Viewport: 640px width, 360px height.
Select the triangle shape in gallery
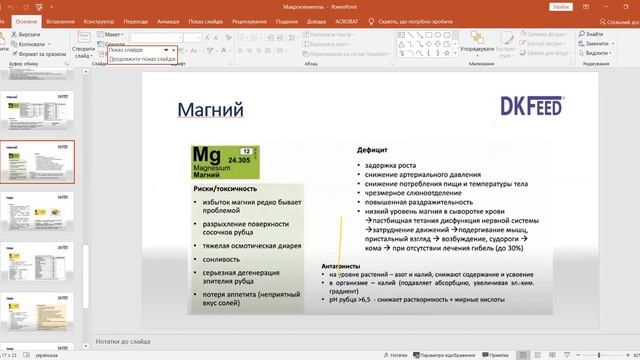click(x=401, y=44)
